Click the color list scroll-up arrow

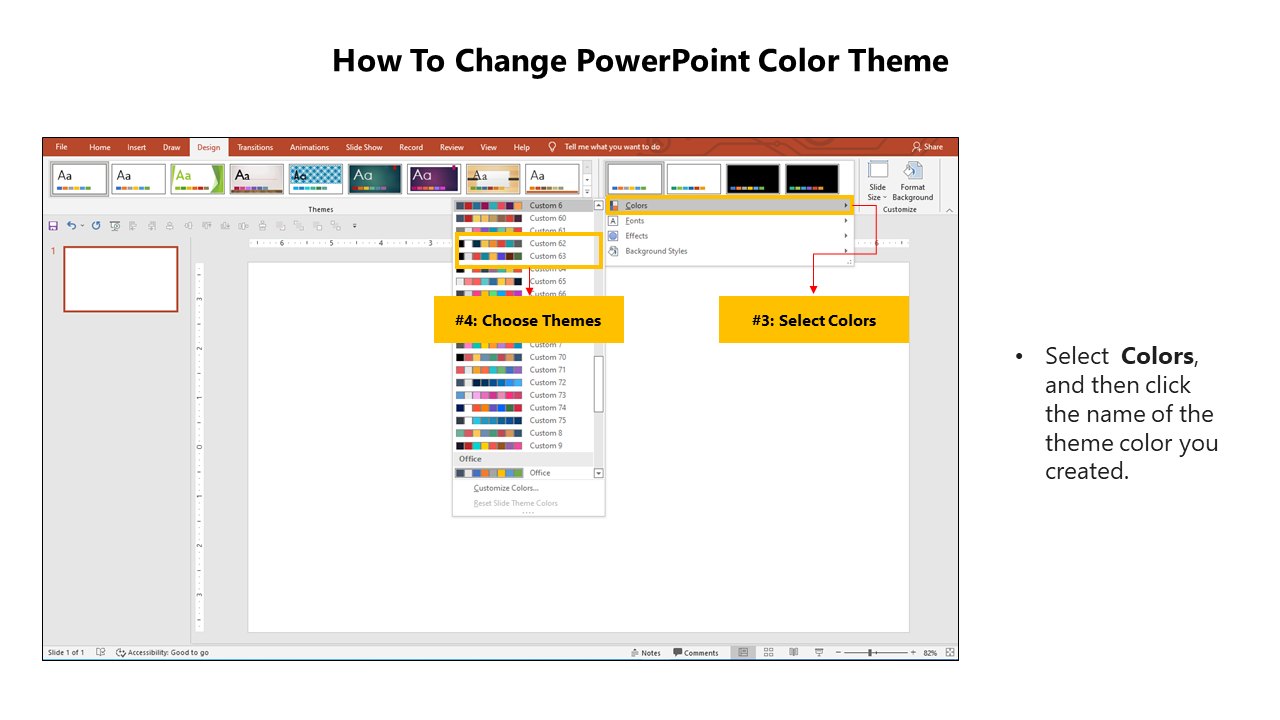click(599, 205)
